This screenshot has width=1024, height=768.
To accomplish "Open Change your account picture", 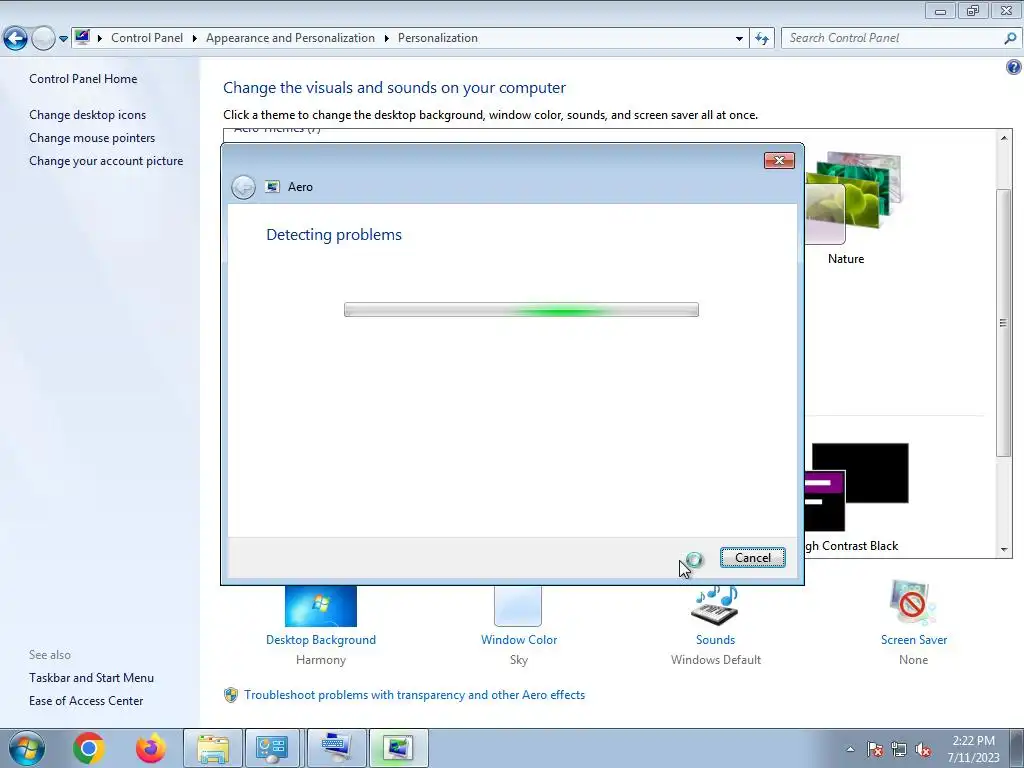I will point(106,161).
